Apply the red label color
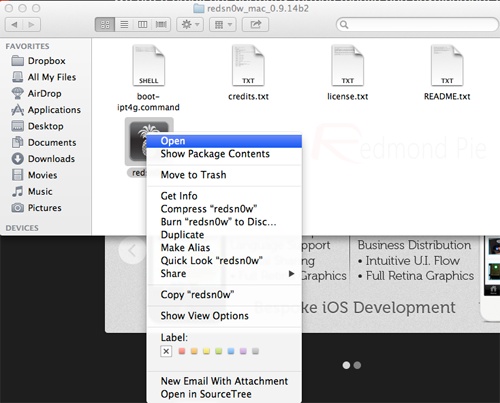Image resolution: width=500 pixels, height=403 pixels. click(x=182, y=351)
